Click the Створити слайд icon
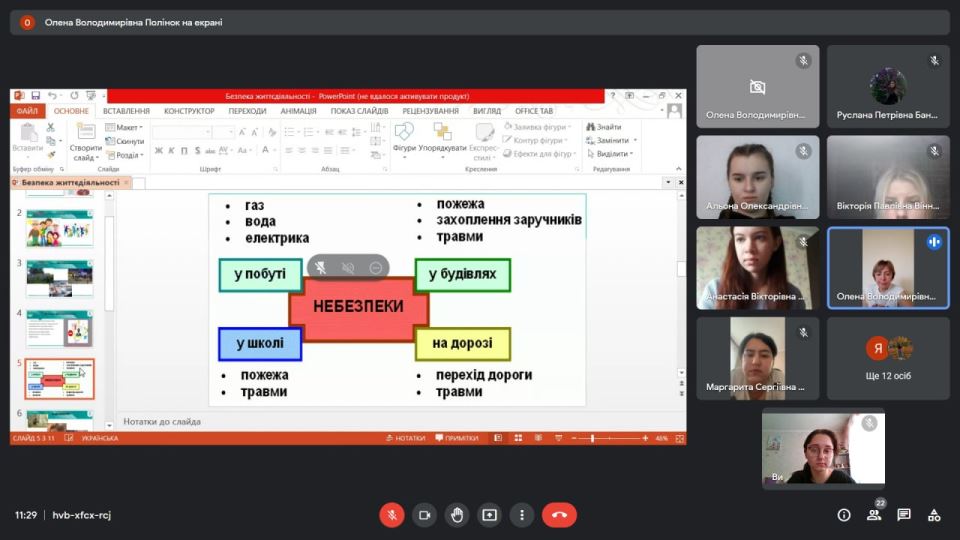The width and height of the screenshot is (960, 540). click(x=85, y=132)
